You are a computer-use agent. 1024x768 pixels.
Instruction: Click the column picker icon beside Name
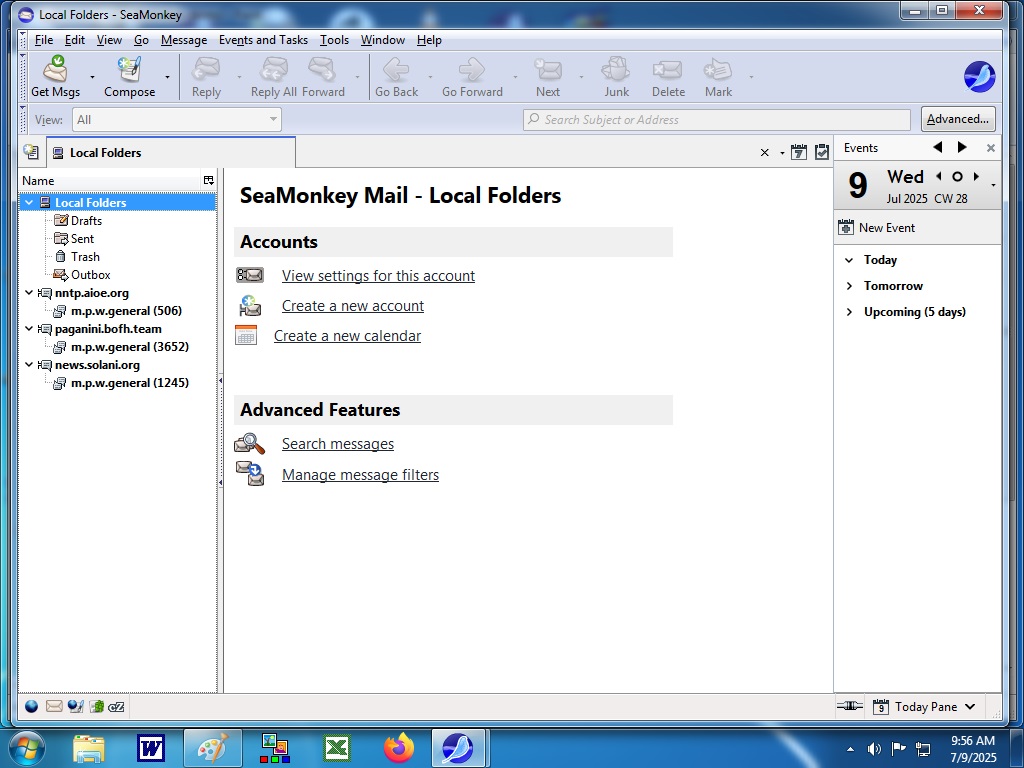(x=208, y=180)
